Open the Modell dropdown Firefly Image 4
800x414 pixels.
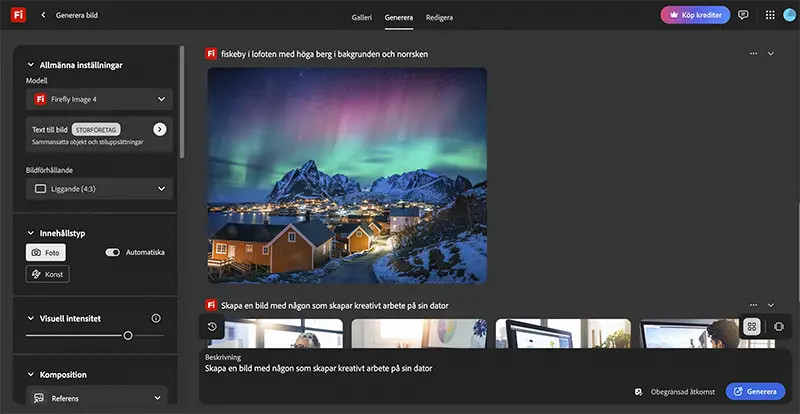click(x=99, y=99)
